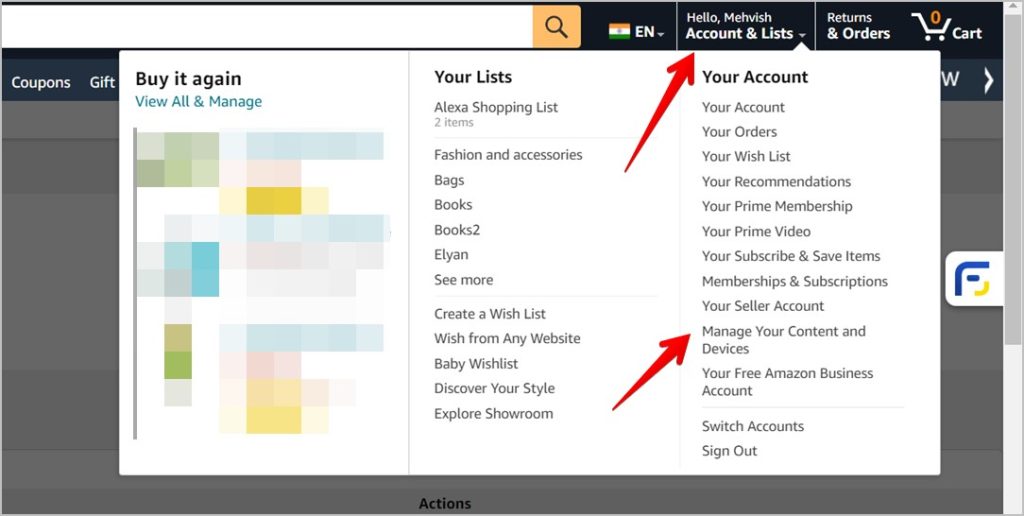1024x516 pixels.
Task: Open Alexa Shopping List
Action: pyautogui.click(x=496, y=107)
